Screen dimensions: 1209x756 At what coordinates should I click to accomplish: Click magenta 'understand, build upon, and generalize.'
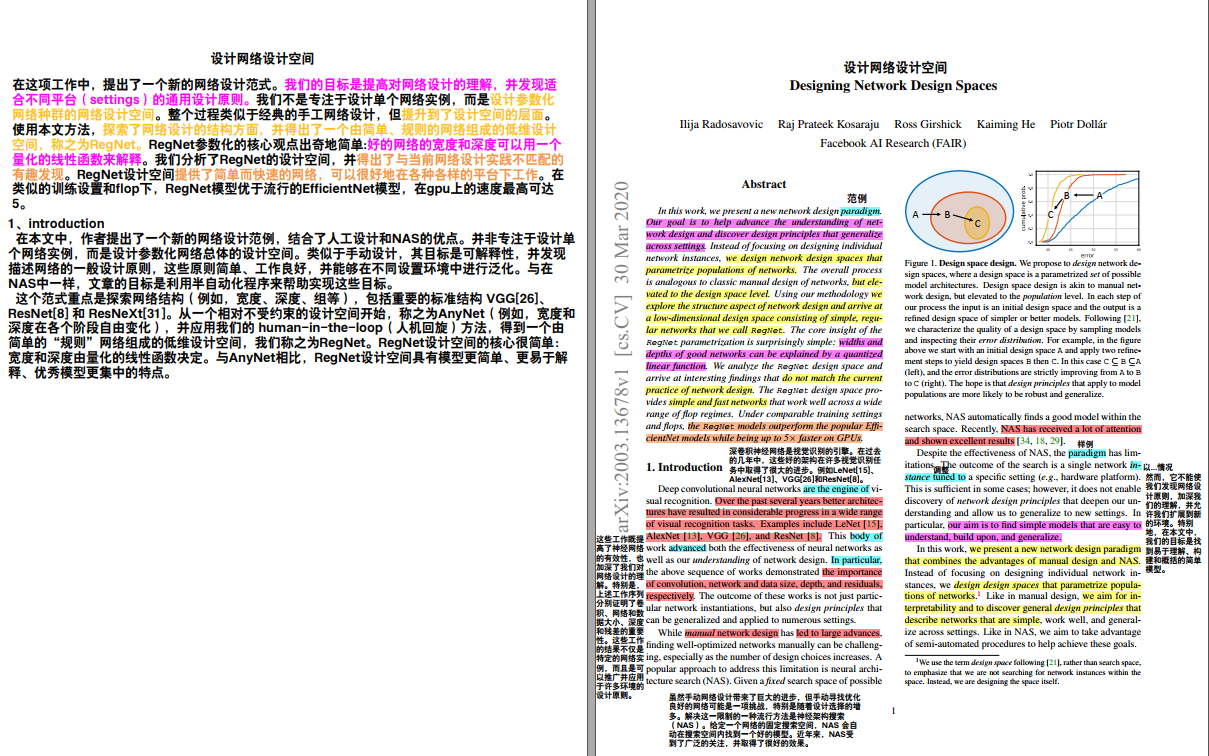point(983,536)
